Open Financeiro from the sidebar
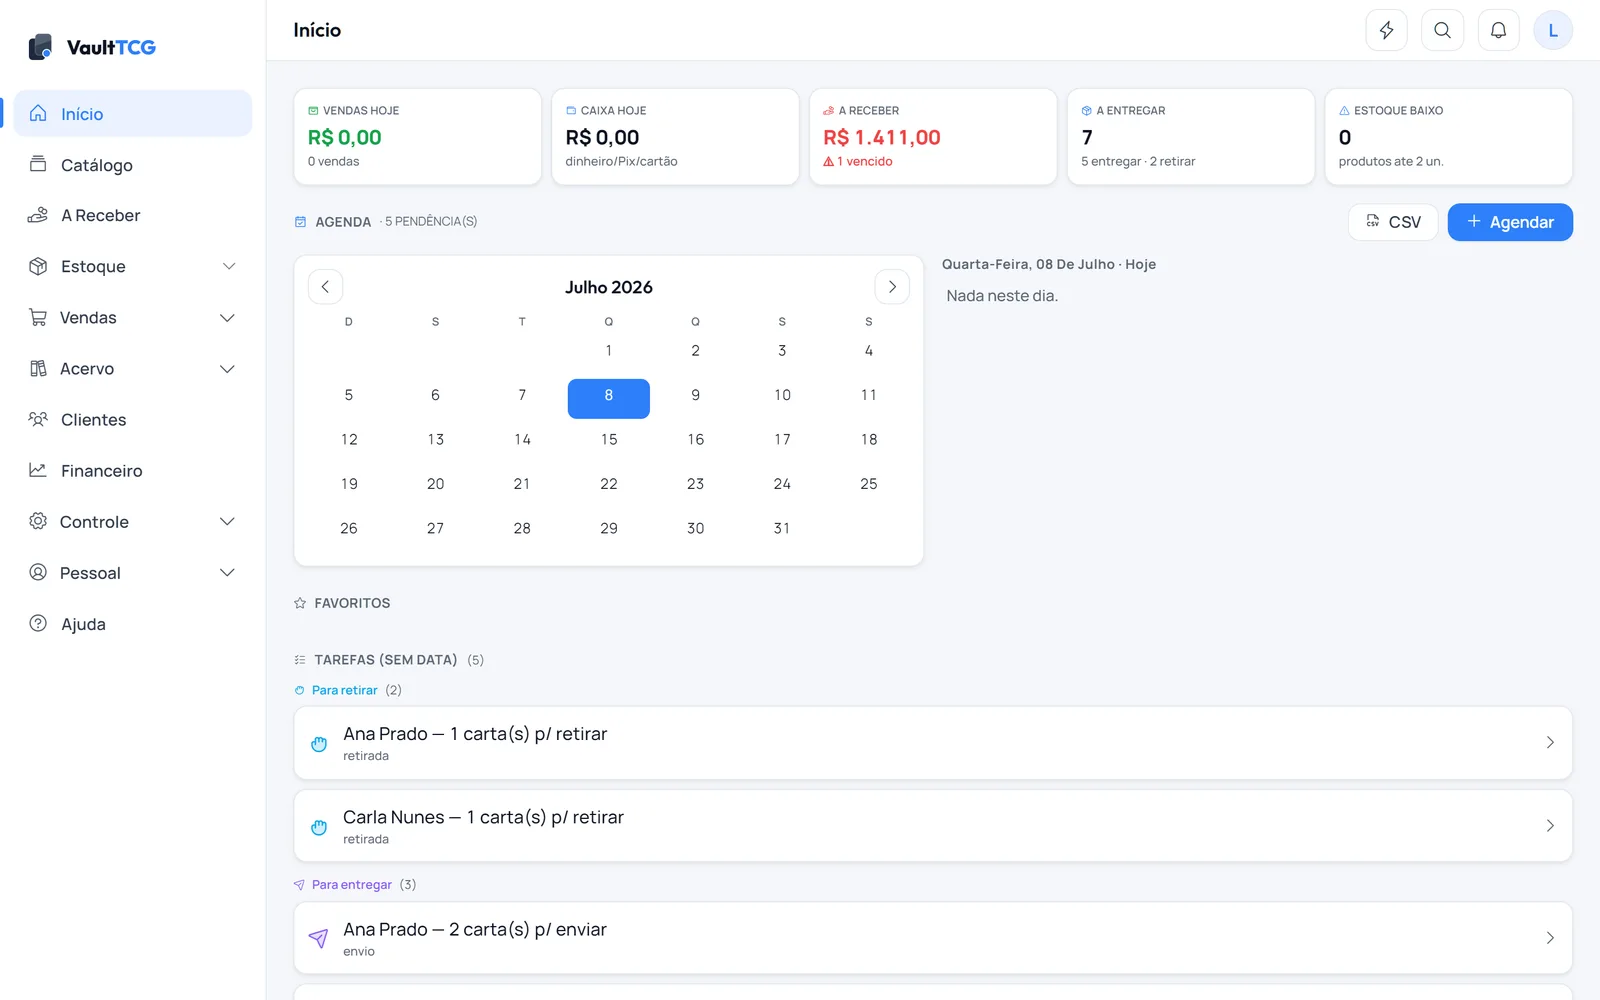This screenshot has width=1600, height=1000. [133, 470]
